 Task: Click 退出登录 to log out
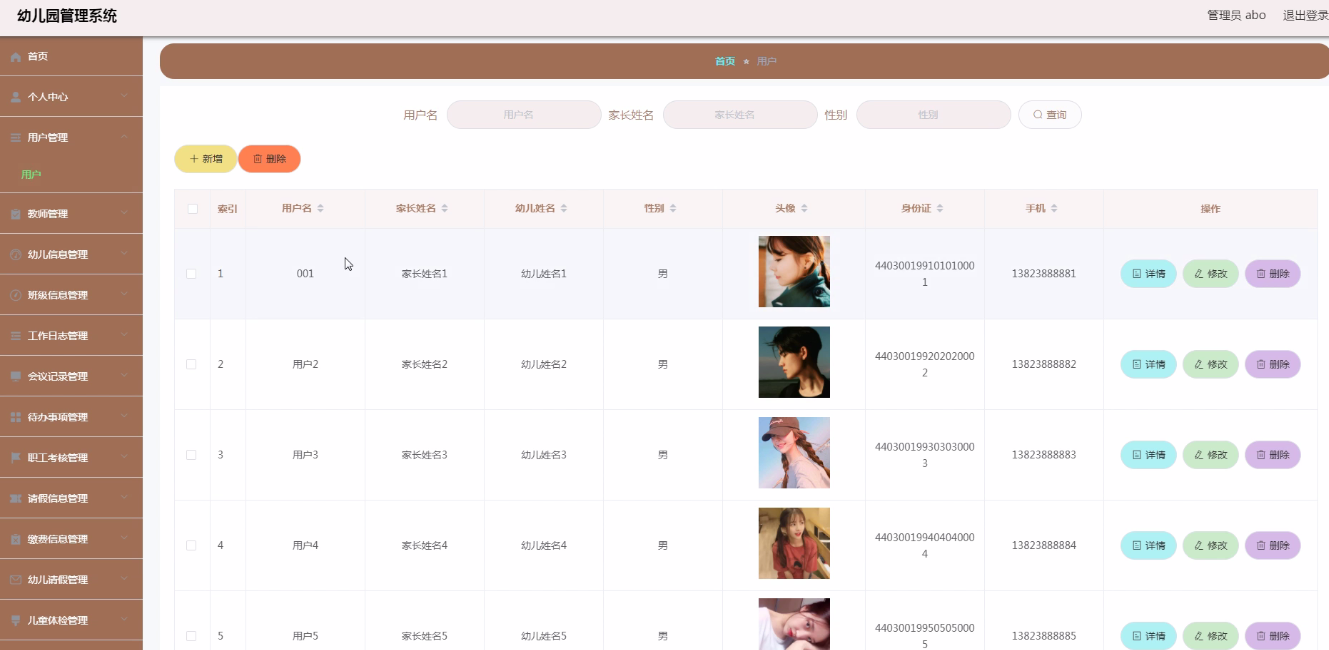1305,15
